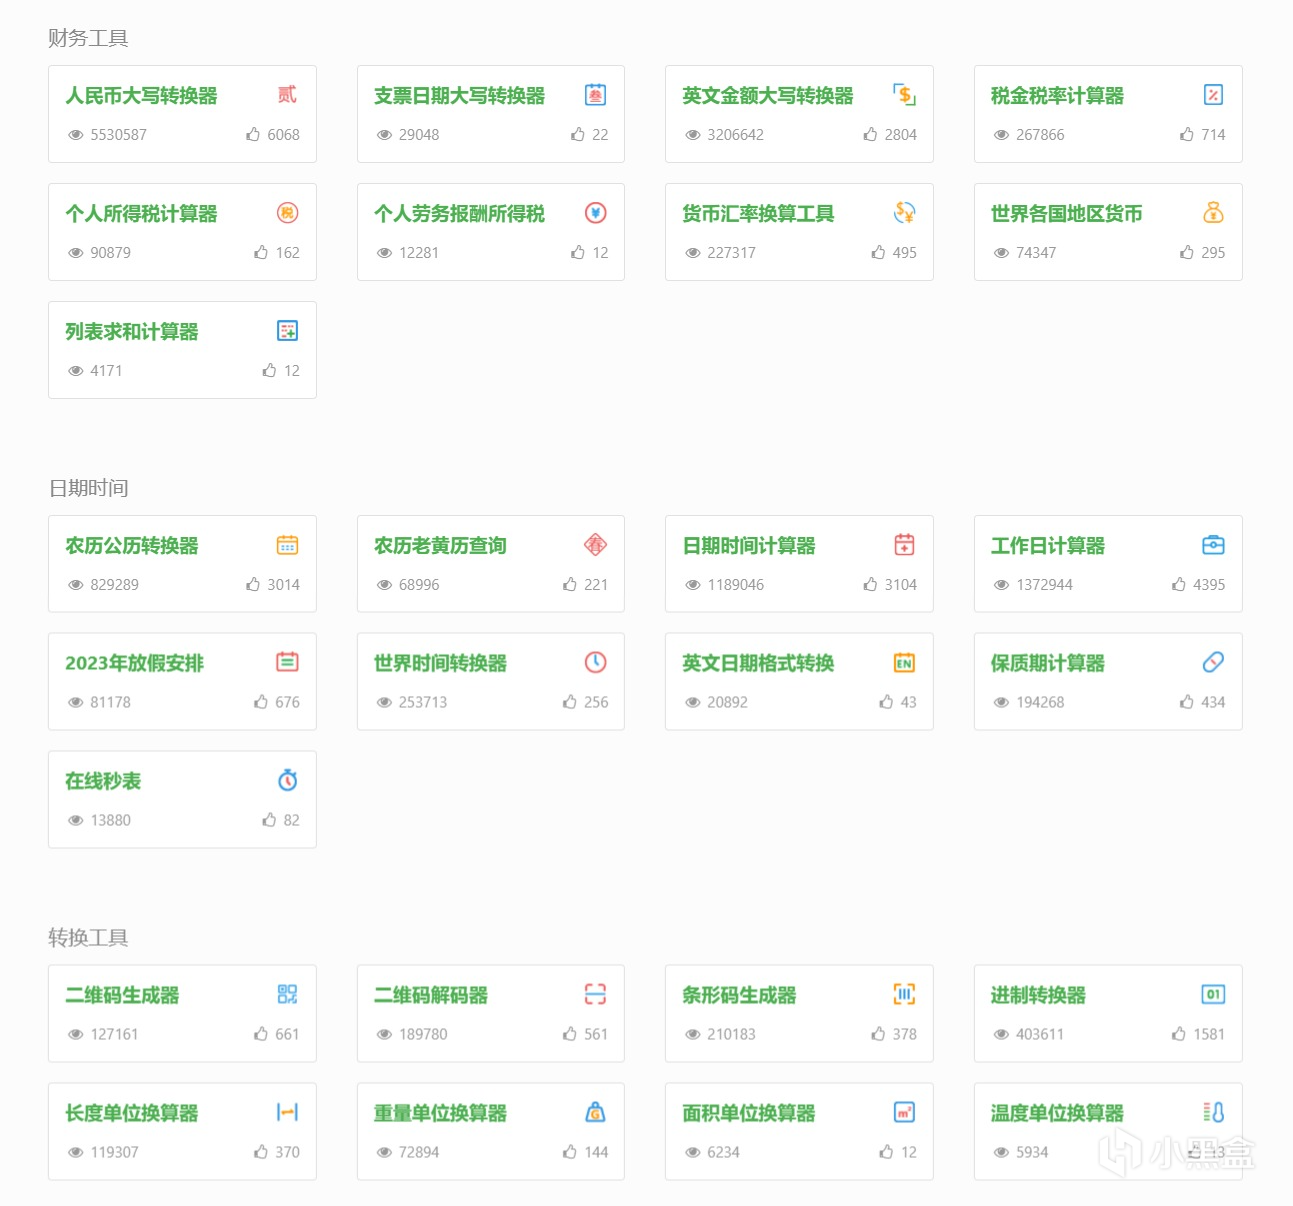Click the percent icon on 税金税率计算器 card
1293x1206 pixels.
click(x=1213, y=95)
